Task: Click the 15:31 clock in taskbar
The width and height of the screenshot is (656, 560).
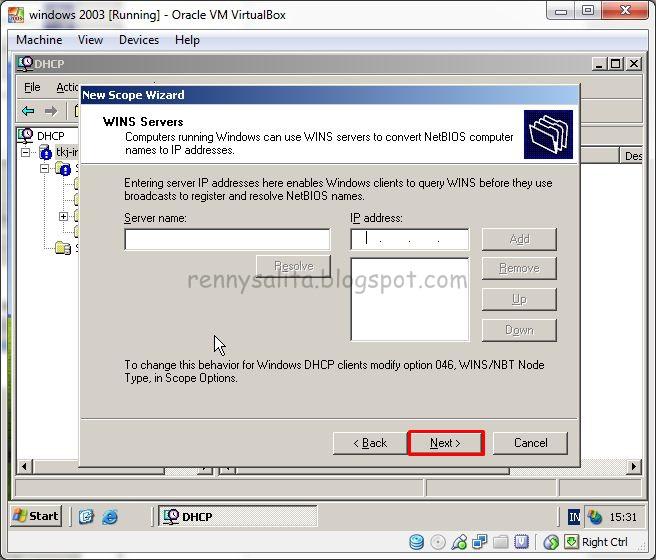Action: (623, 517)
